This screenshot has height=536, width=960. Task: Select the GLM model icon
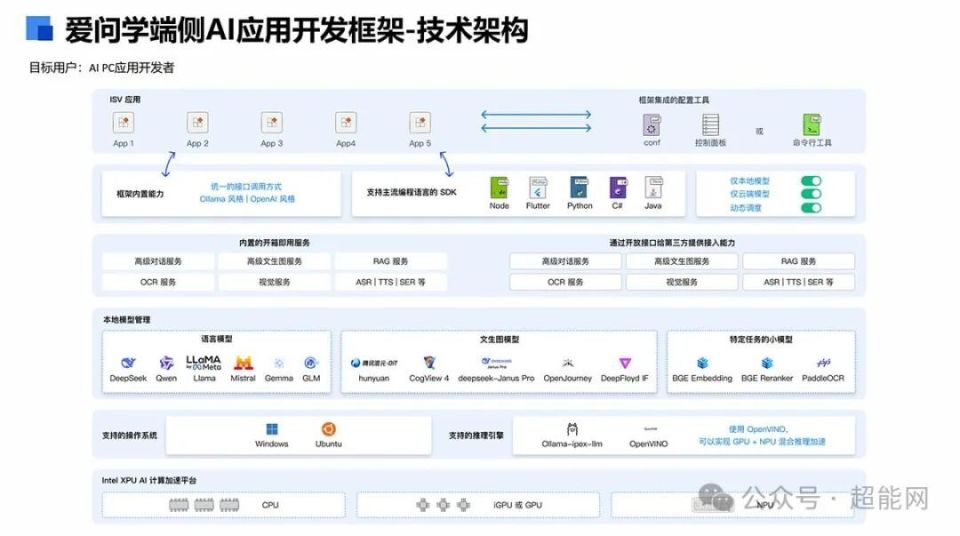pos(311,363)
